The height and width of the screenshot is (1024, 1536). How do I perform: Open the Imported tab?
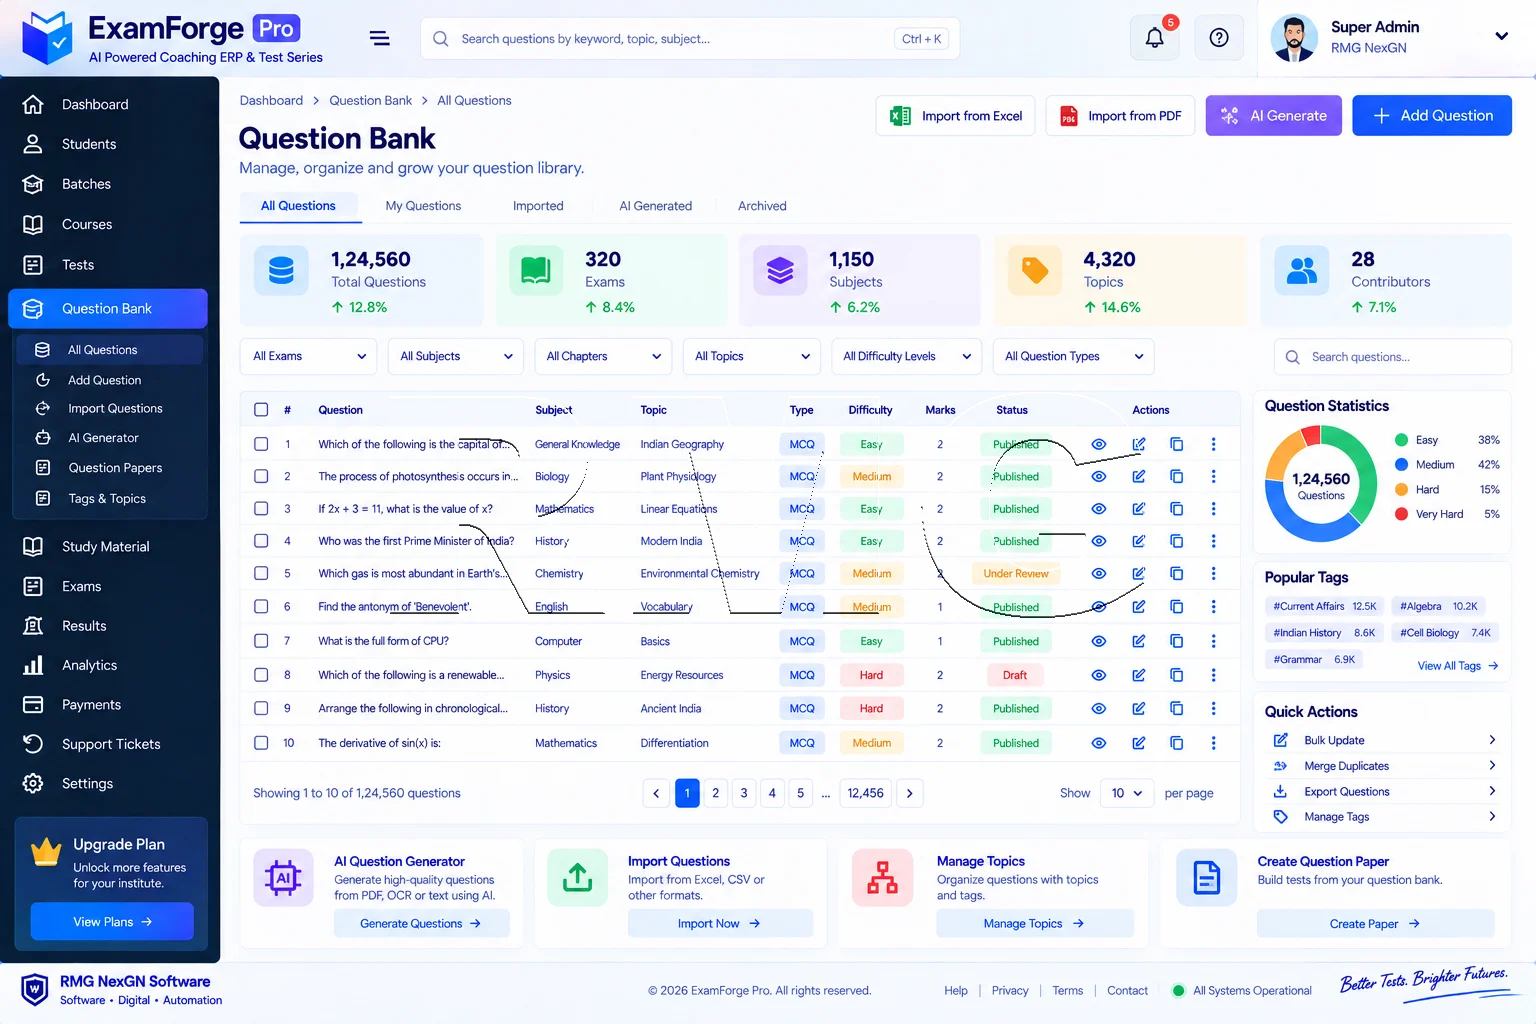coord(538,206)
